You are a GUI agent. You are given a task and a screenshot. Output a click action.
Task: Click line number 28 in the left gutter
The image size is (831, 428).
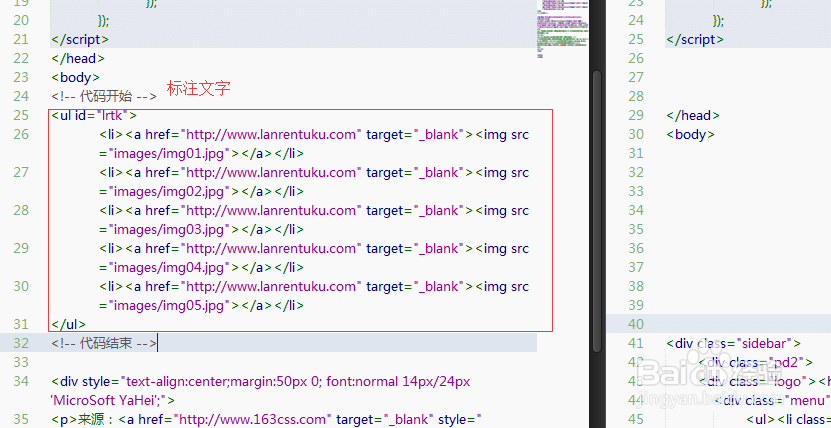(x=21, y=210)
